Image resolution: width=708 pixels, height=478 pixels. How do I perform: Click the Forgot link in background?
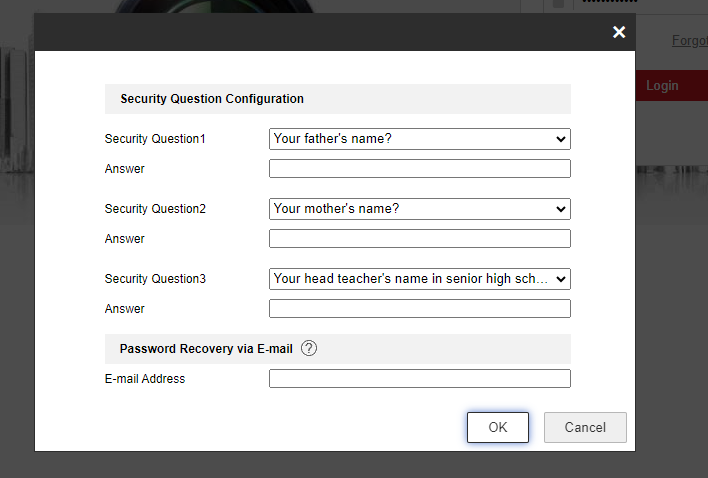689,41
